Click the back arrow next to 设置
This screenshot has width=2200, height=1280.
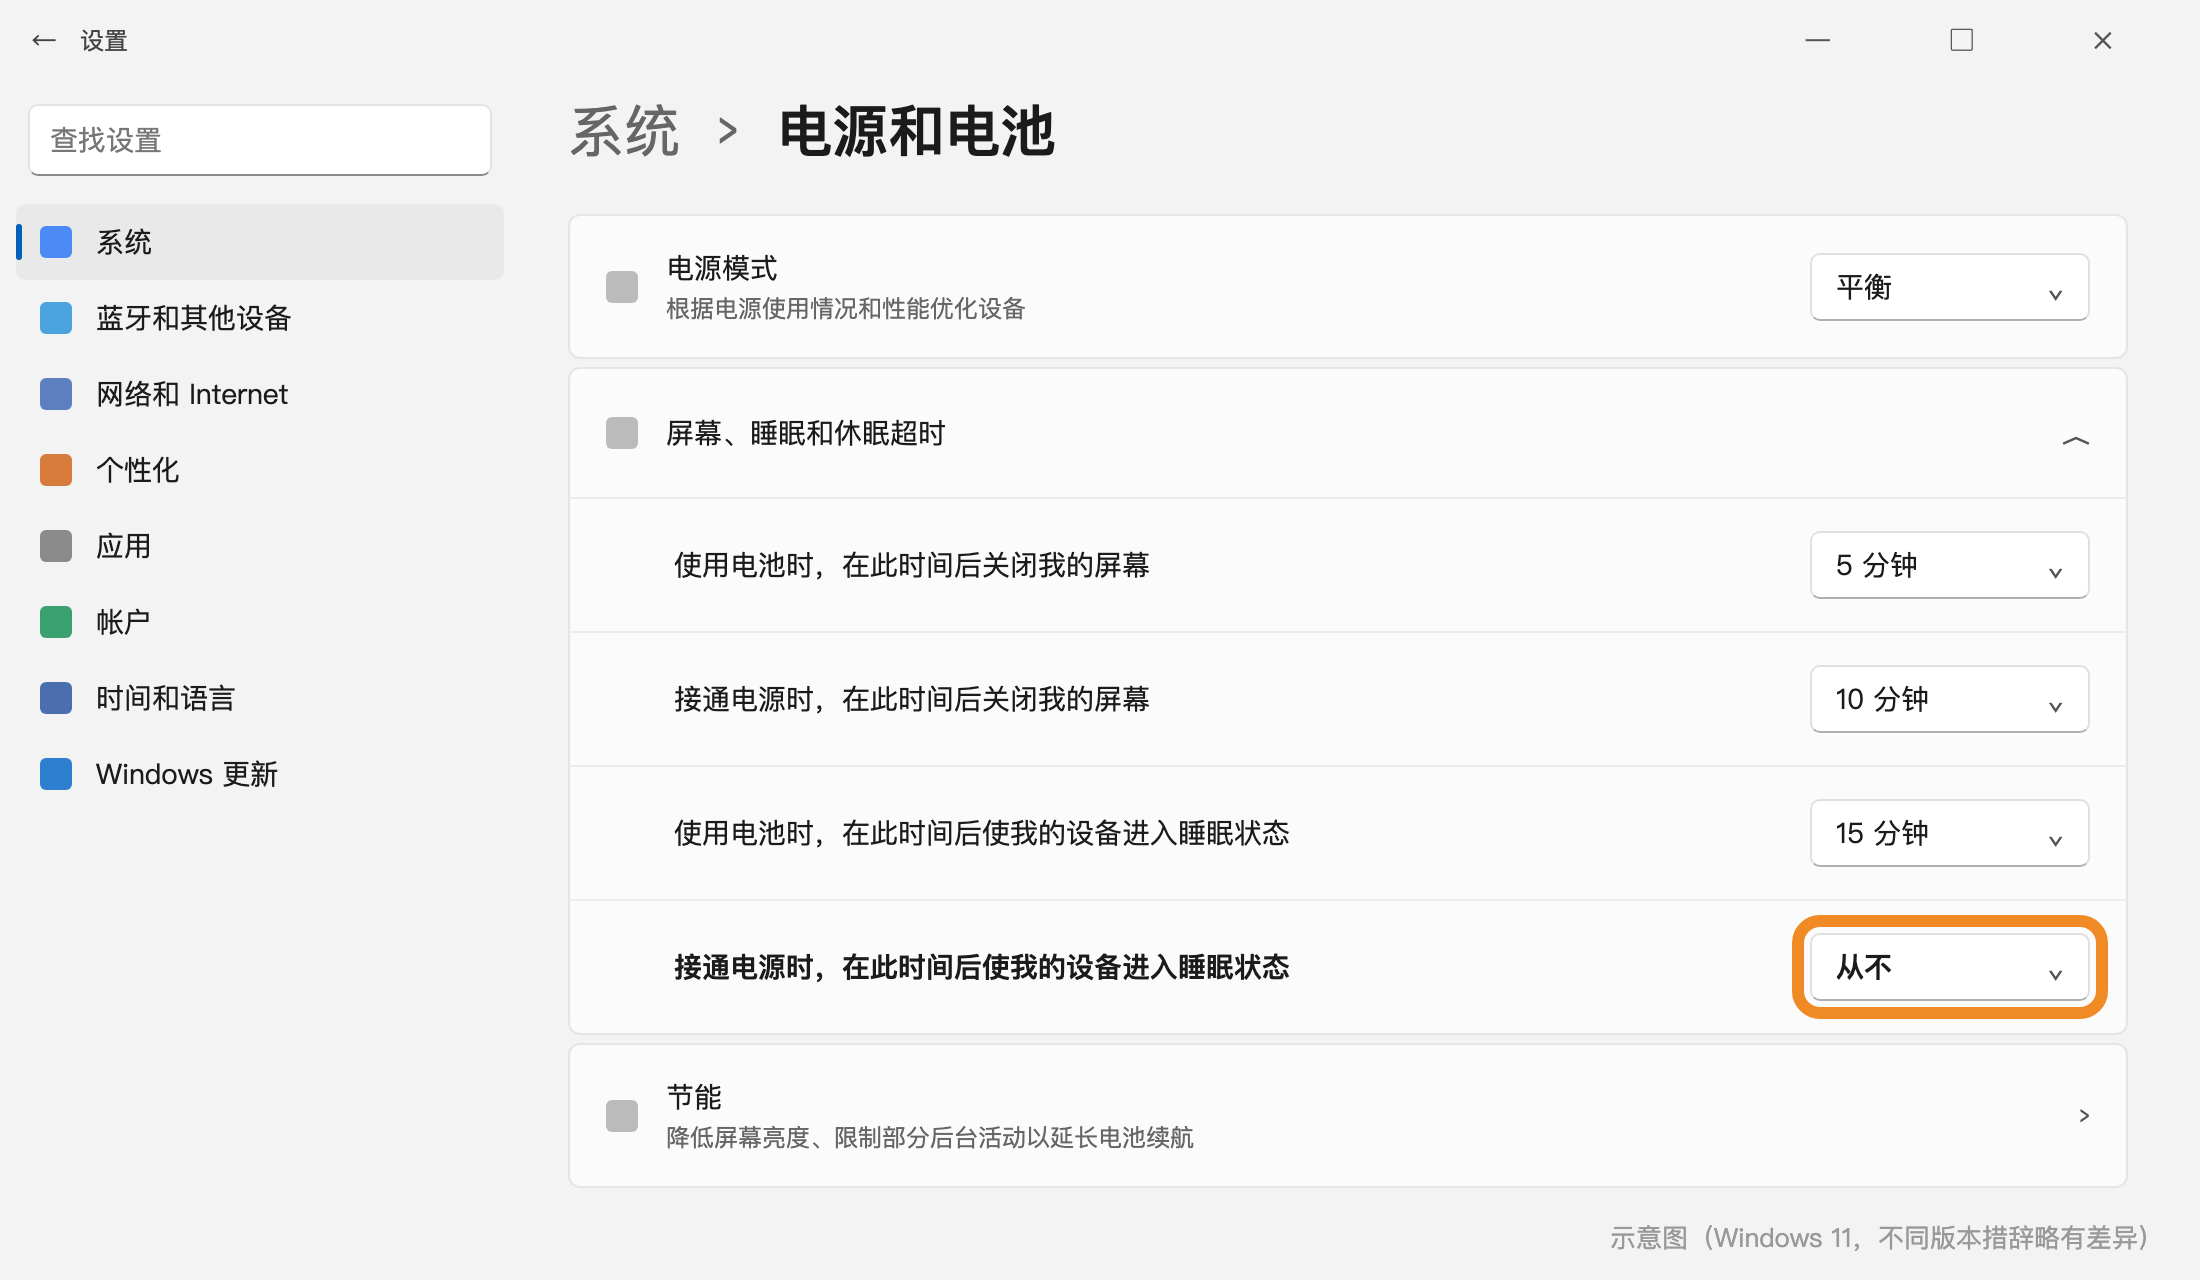pyautogui.click(x=43, y=40)
